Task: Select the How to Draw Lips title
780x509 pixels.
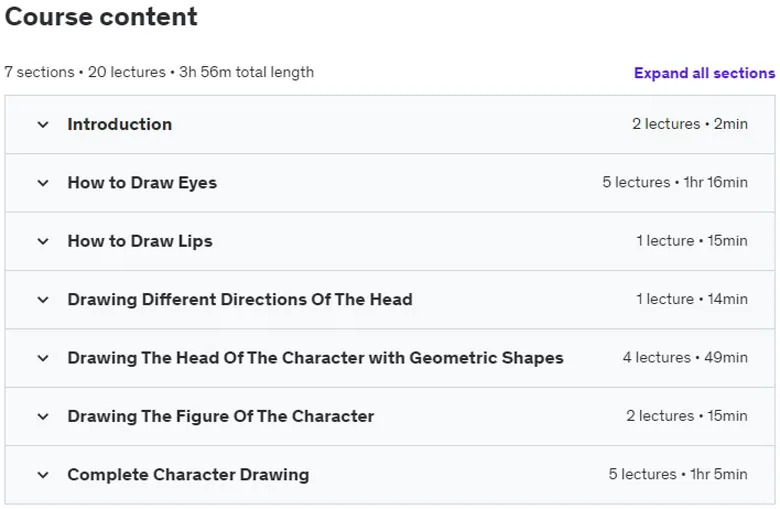Action: [140, 241]
